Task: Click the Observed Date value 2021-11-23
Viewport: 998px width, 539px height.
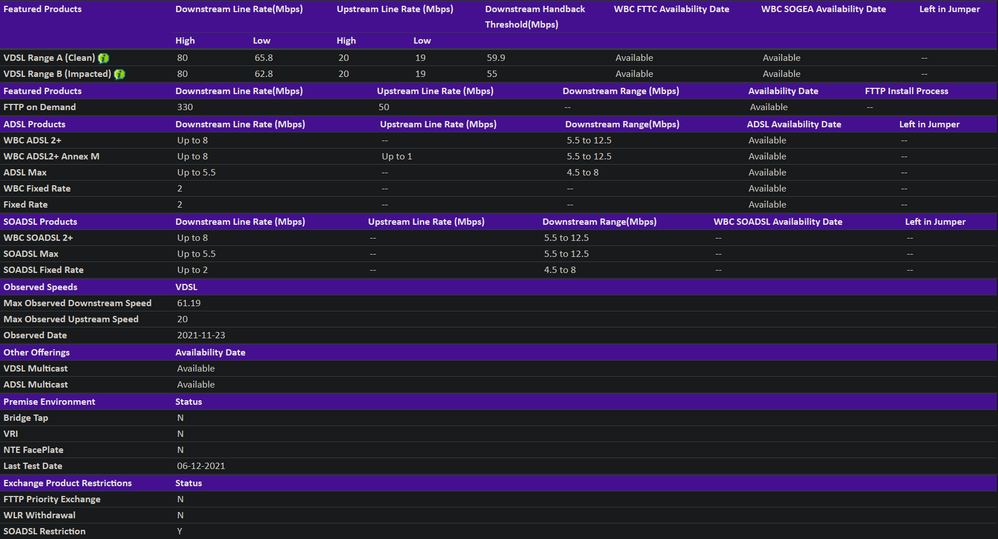Action: click(198, 335)
